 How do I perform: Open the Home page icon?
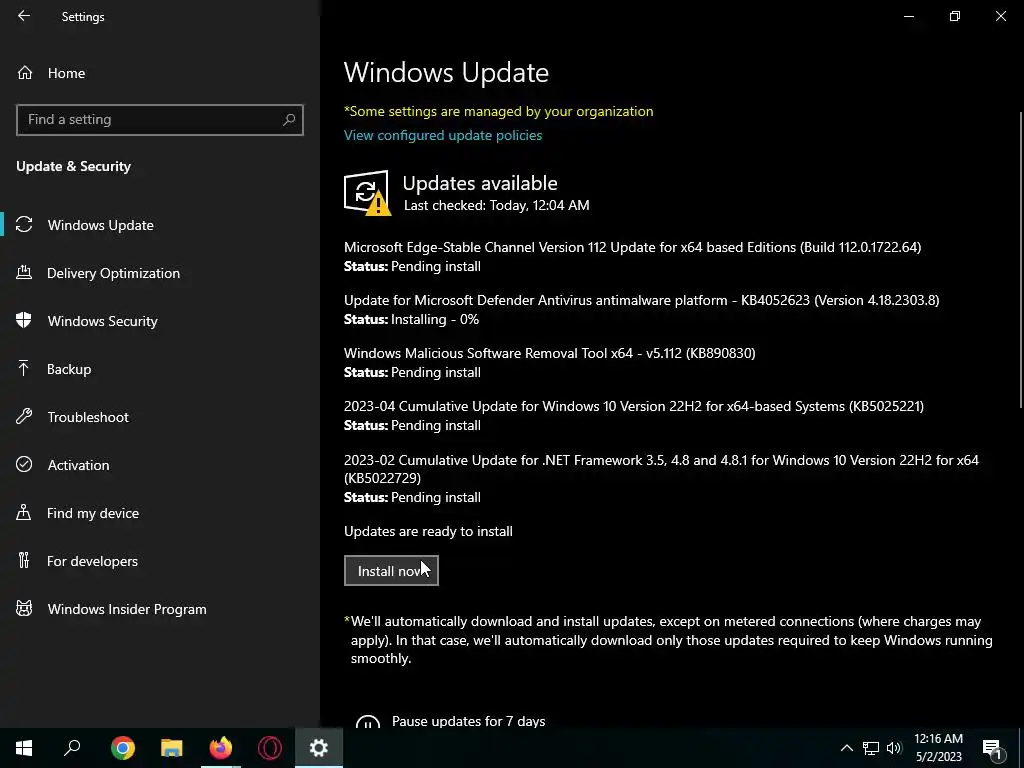25,73
